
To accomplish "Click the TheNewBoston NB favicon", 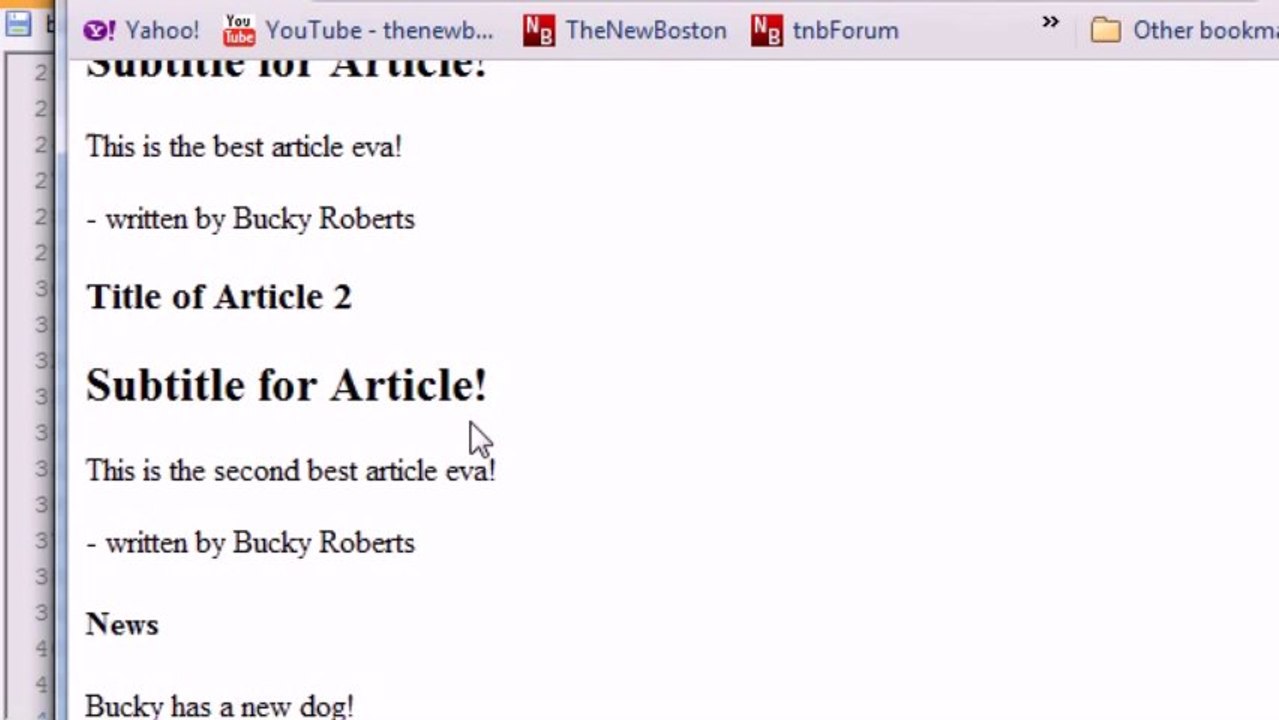I will point(538,31).
